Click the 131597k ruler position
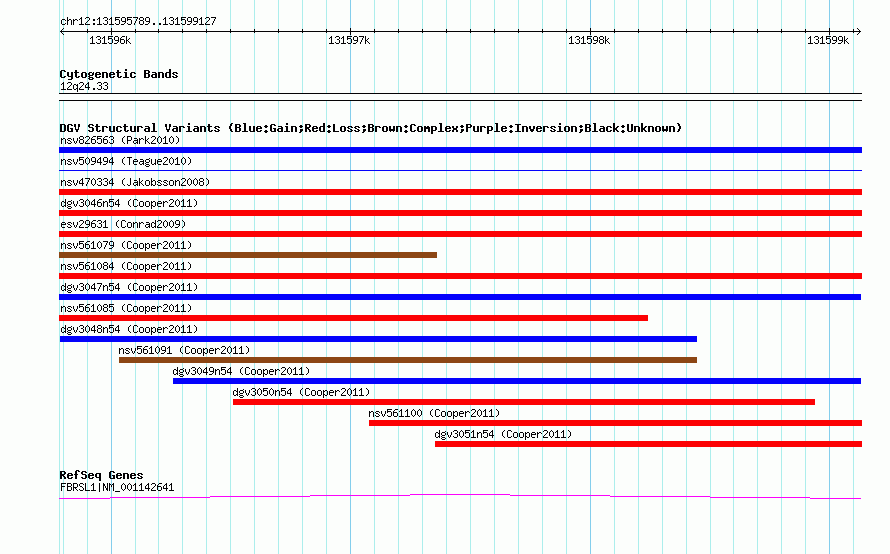 point(349,40)
